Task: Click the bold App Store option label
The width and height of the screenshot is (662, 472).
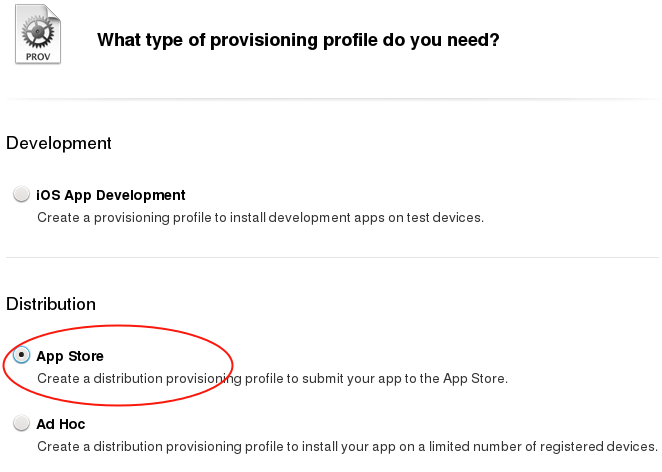Action: point(70,356)
